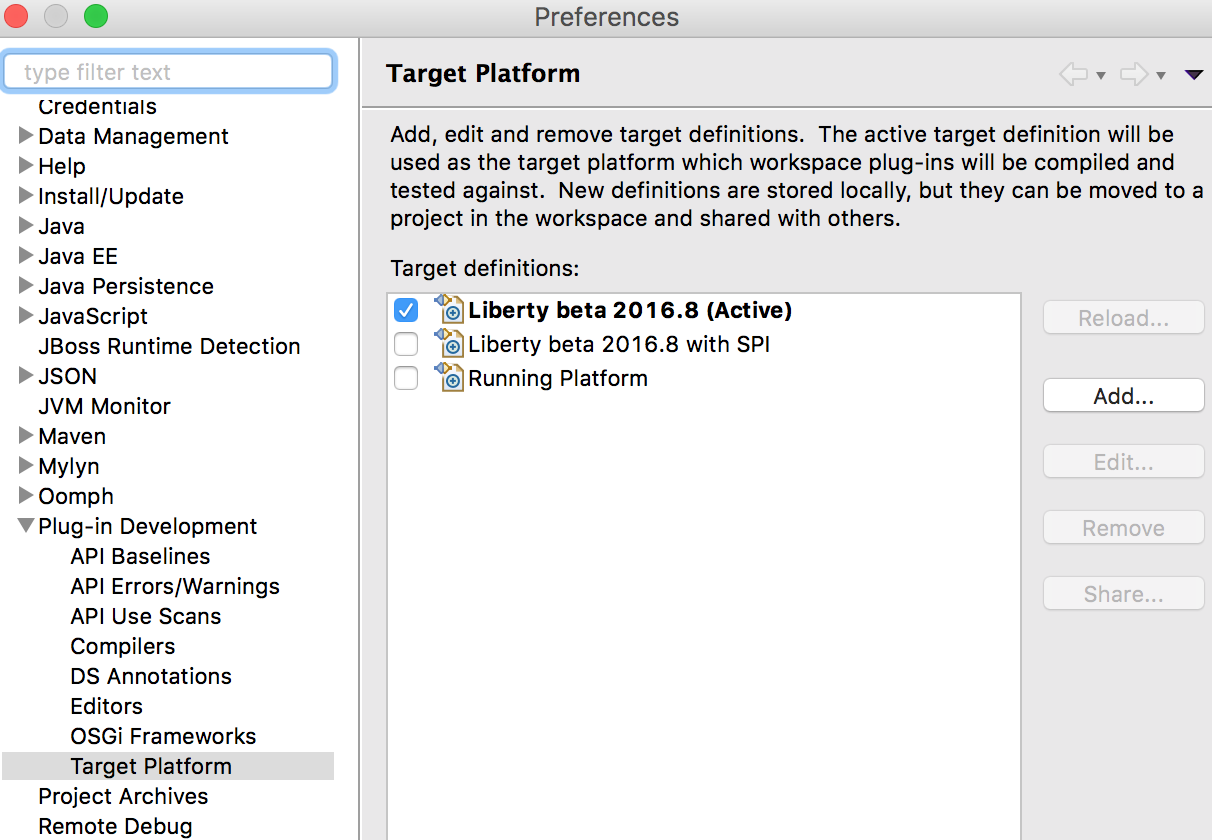This screenshot has height=840, width=1212.
Task: Collapse the Plug-in Development tree section
Action: click(24, 526)
